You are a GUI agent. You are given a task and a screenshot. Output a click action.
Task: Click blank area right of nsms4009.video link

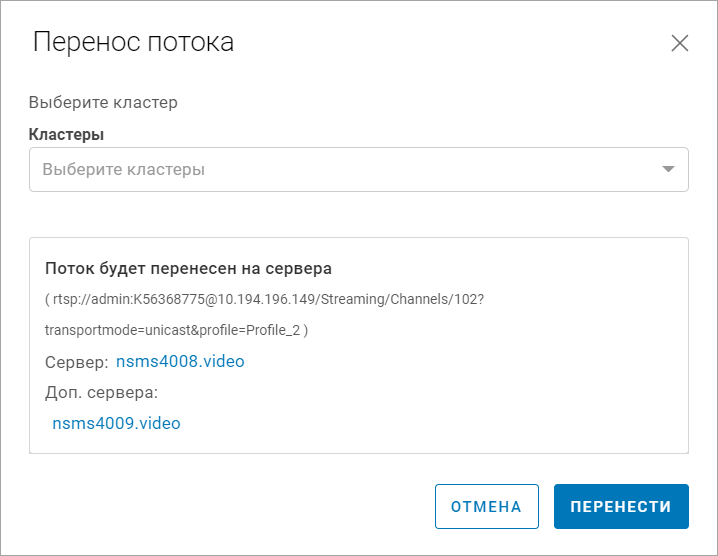point(430,423)
